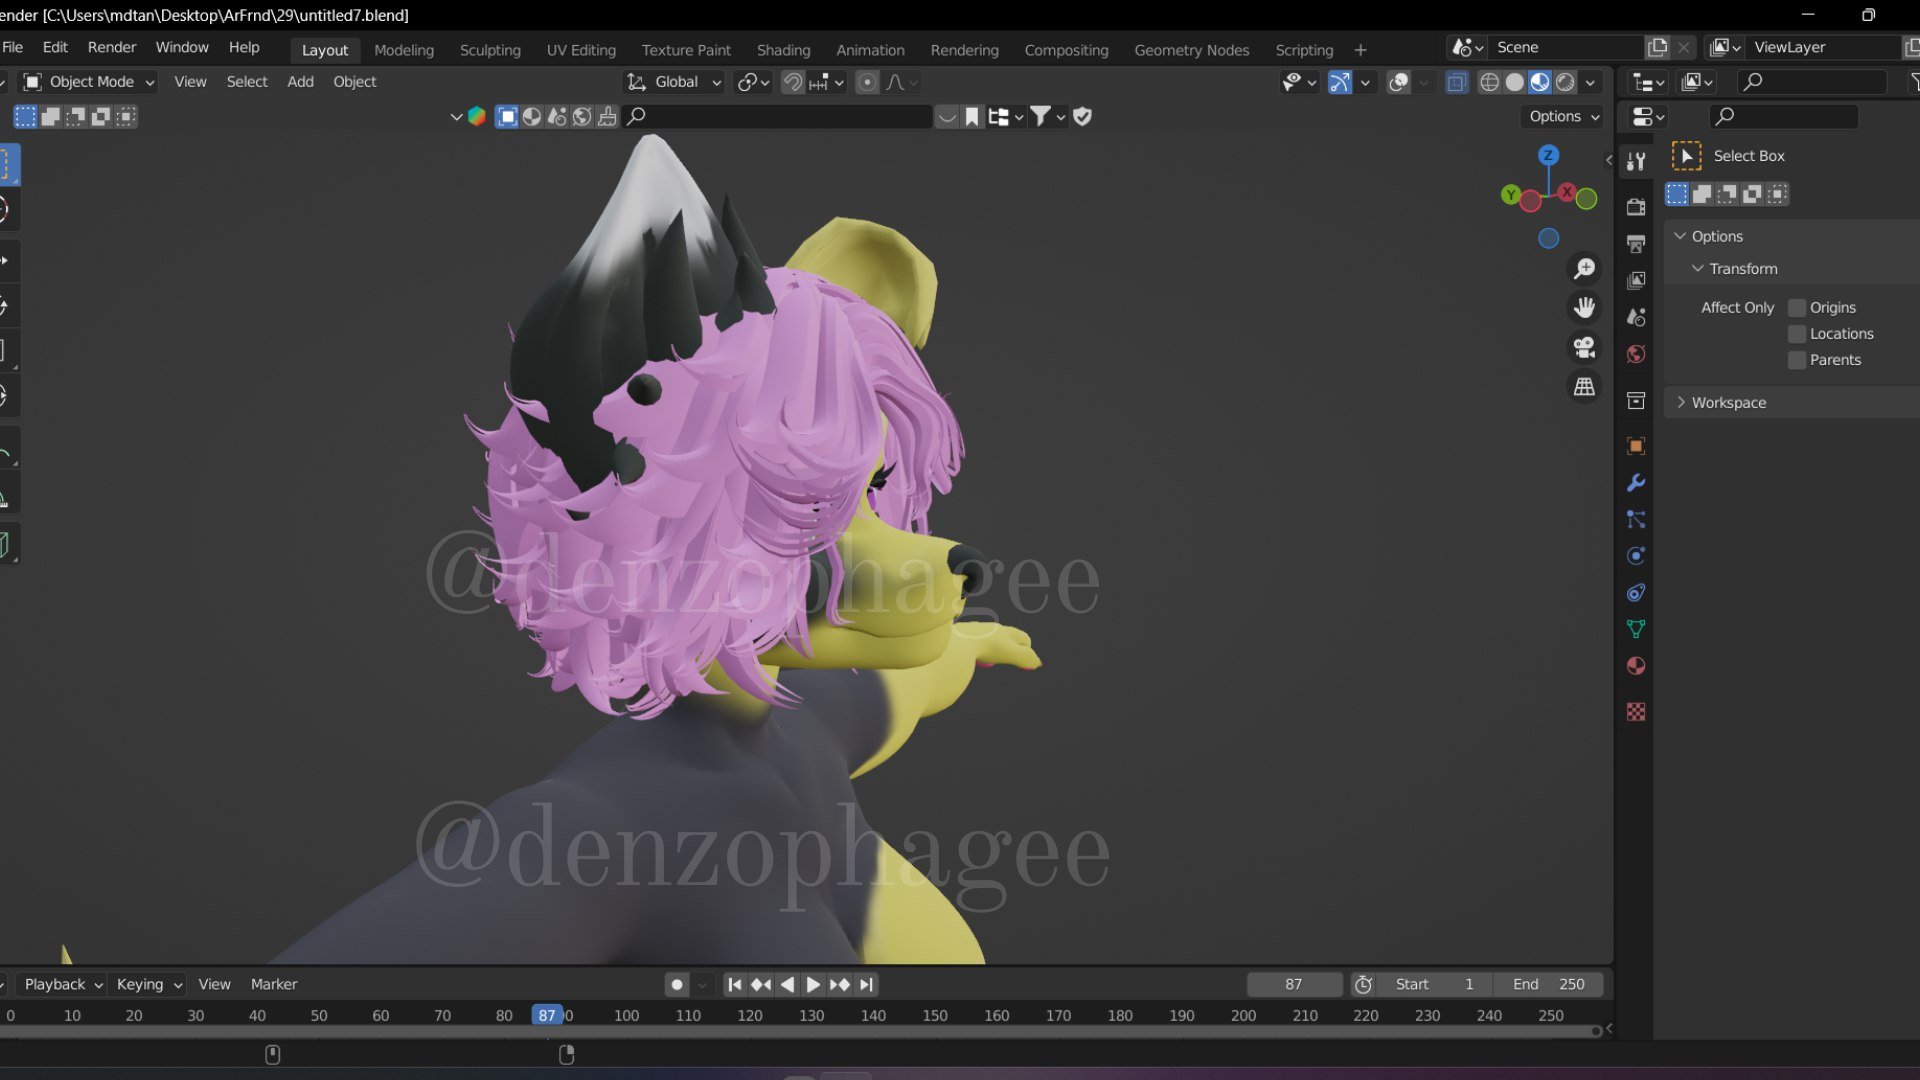Image resolution: width=1920 pixels, height=1080 pixels.
Task: Enable the Parents checkbox
Action: pos(1797,360)
